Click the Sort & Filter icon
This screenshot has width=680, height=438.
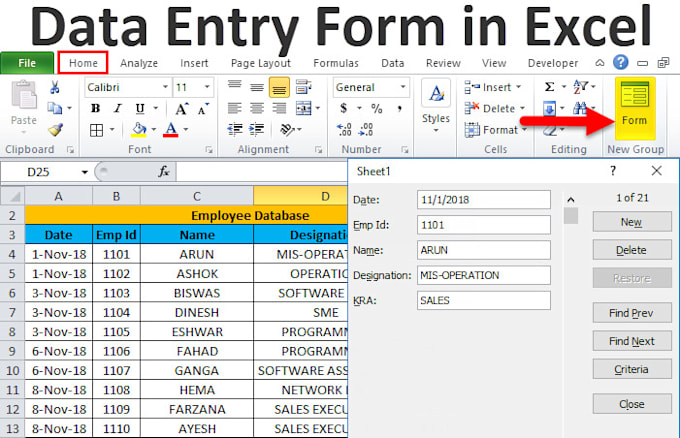[x=580, y=87]
